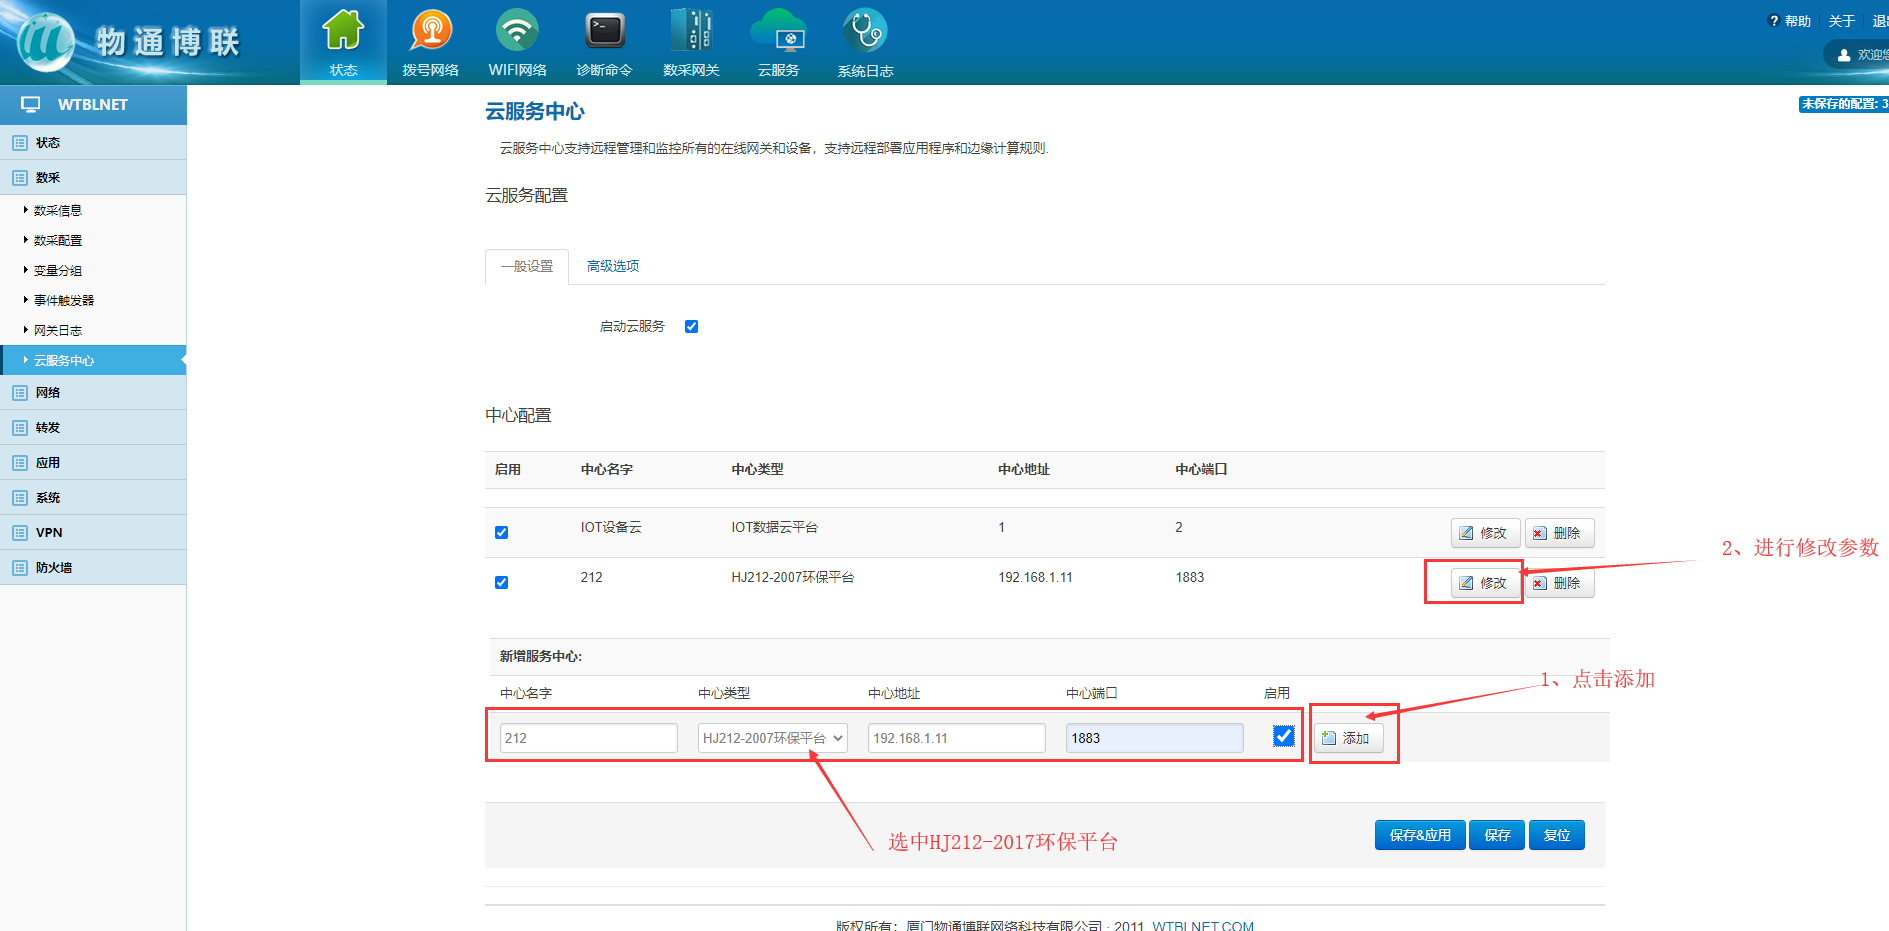The width and height of the screenshot is (1889, 931).
Task: Open the 拨号网络 dial-up icon
Action: [x=431, y=32]
